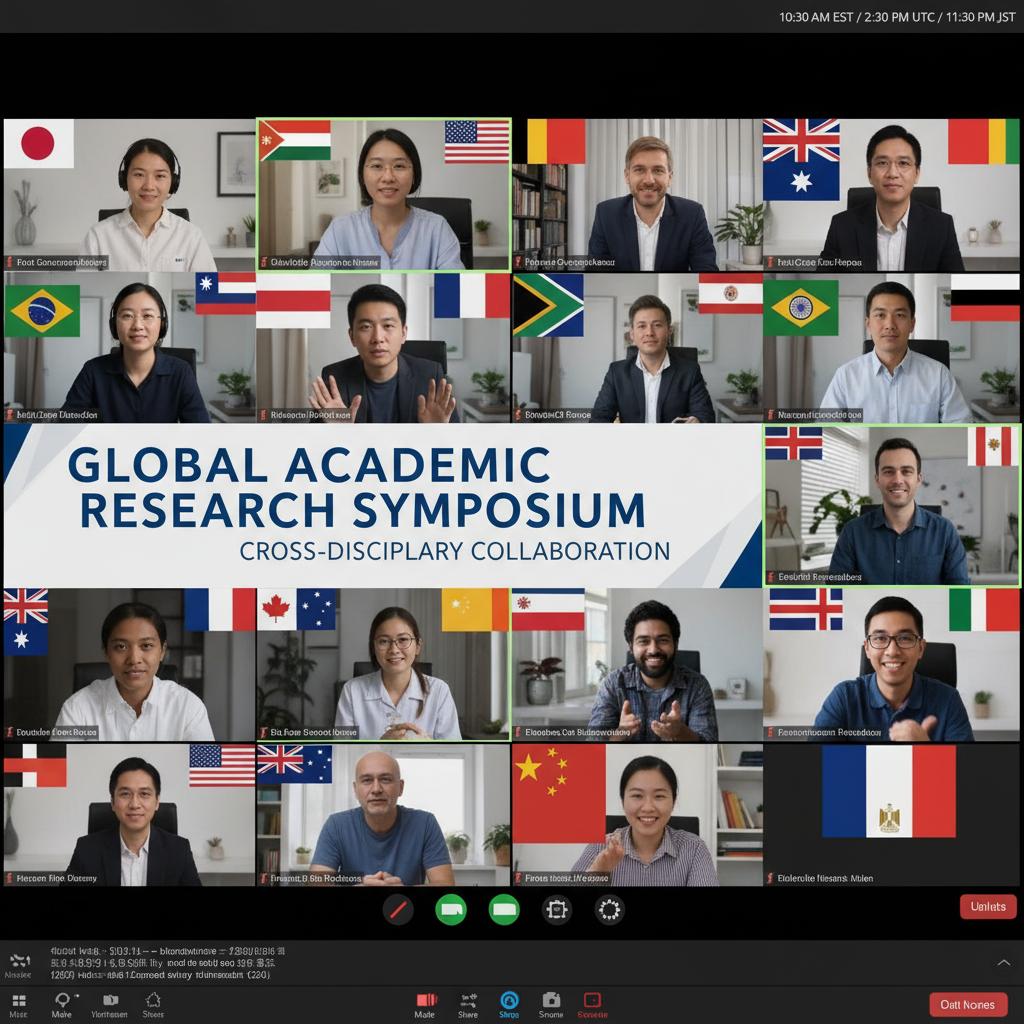Viewport: 1024px width, 1024px height.
Task: Toggle the green rectangle button beside the chip icon
Action: (x=504, y=909)
